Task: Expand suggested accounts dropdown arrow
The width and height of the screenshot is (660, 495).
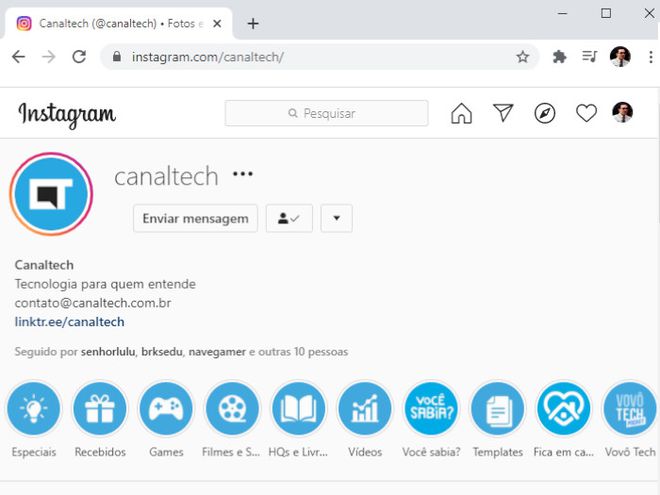Action: [336, 218]
